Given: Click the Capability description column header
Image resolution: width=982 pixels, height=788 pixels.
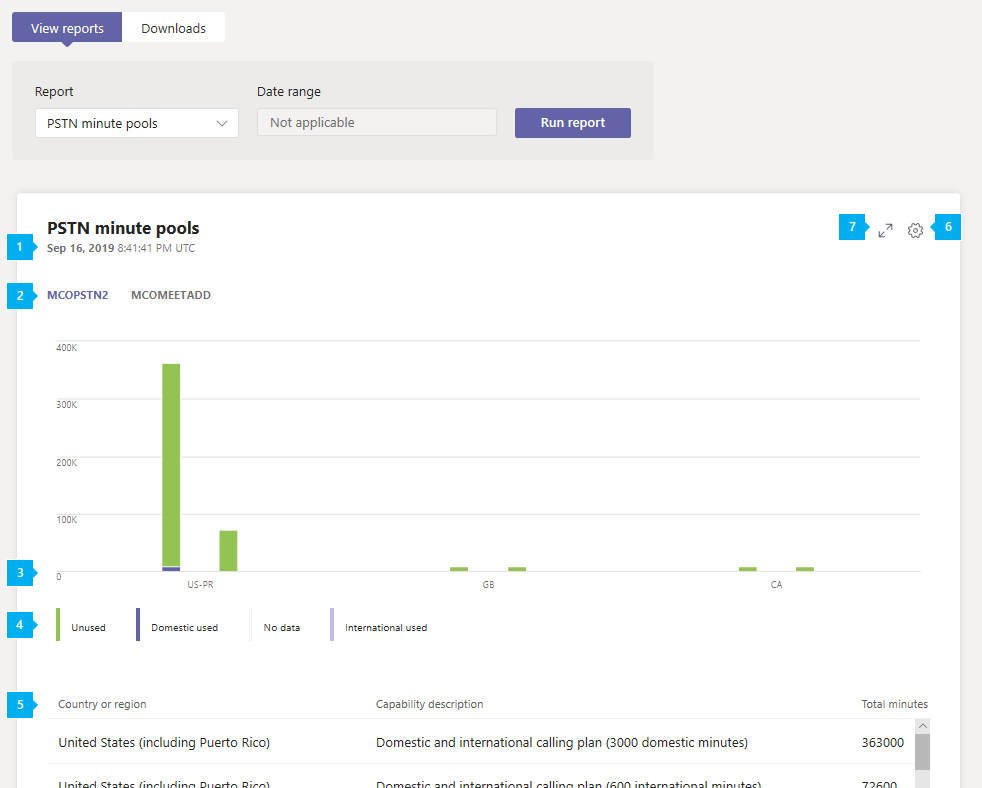Looking at the screenshot, I should tap(430, 704).
